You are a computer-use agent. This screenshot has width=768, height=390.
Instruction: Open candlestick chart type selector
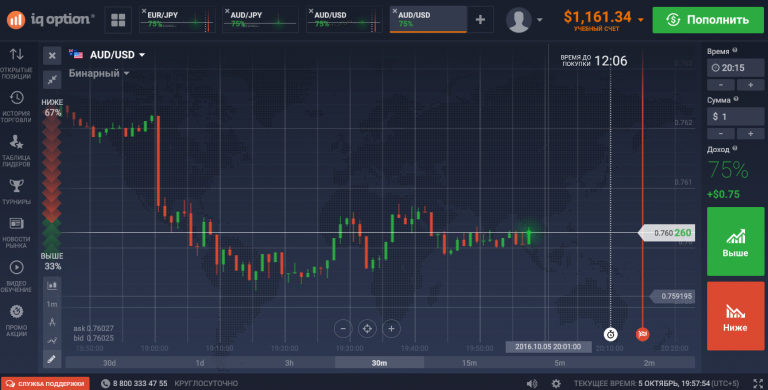pos(52,286)
